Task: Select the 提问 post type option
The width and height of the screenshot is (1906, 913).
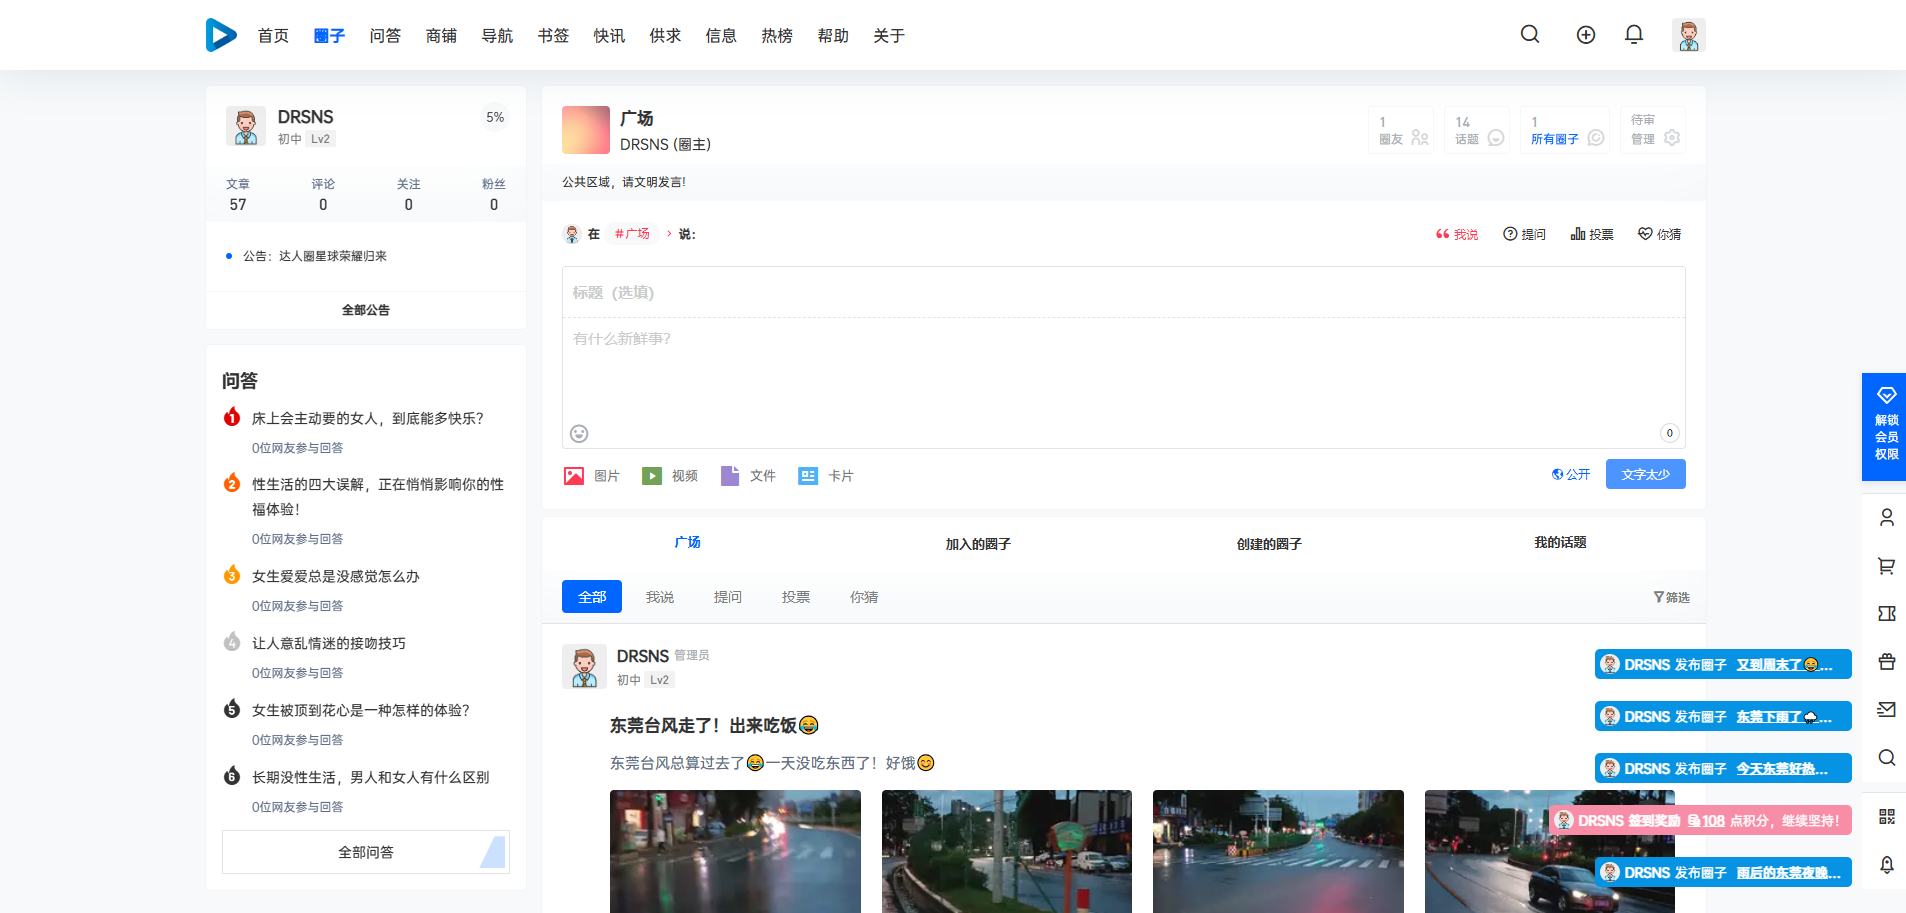Action: [x=1524, y=234]
